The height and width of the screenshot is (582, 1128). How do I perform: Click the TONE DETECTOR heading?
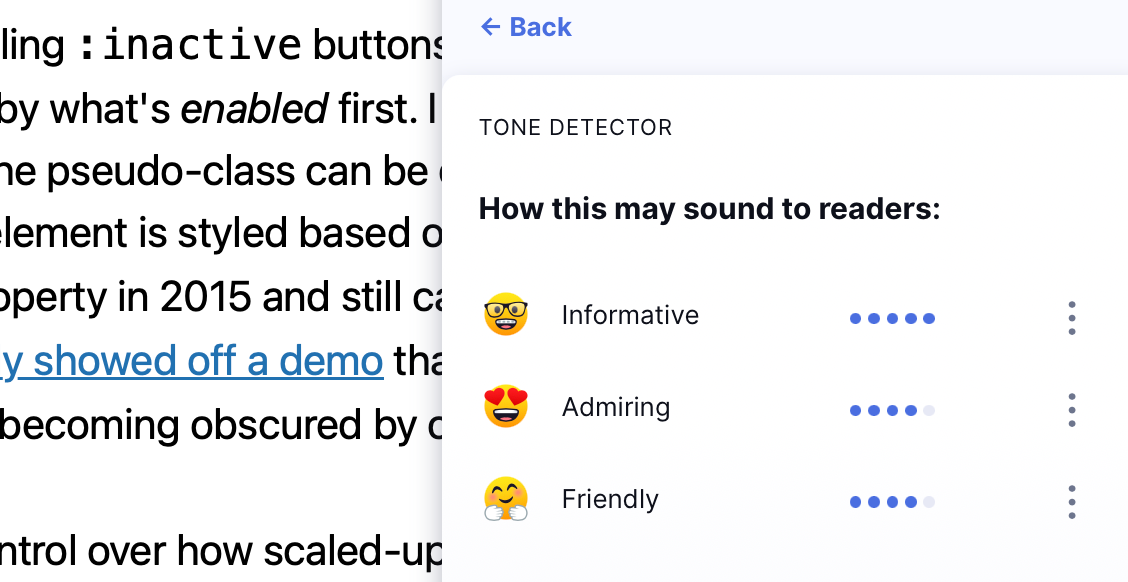576,127
